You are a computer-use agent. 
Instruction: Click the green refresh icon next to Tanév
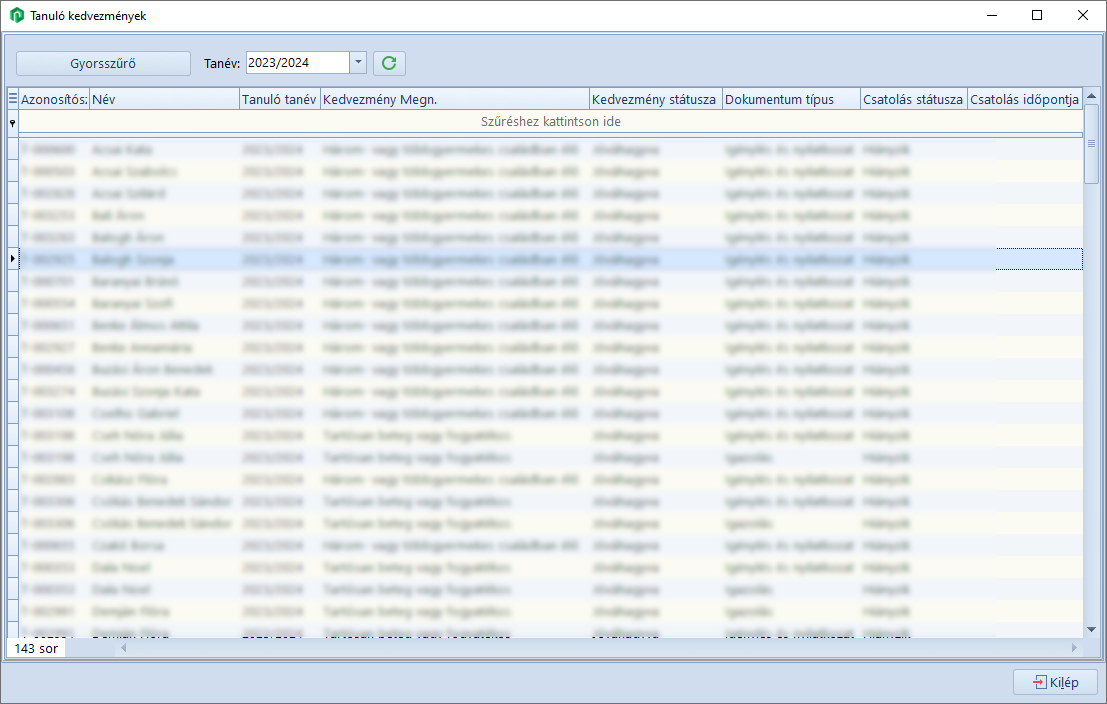pos(389,63)
